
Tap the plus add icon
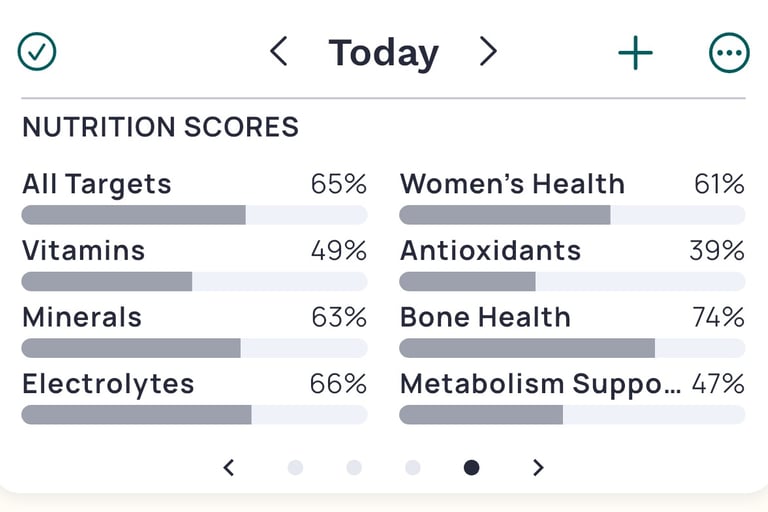tap(635, 53)
